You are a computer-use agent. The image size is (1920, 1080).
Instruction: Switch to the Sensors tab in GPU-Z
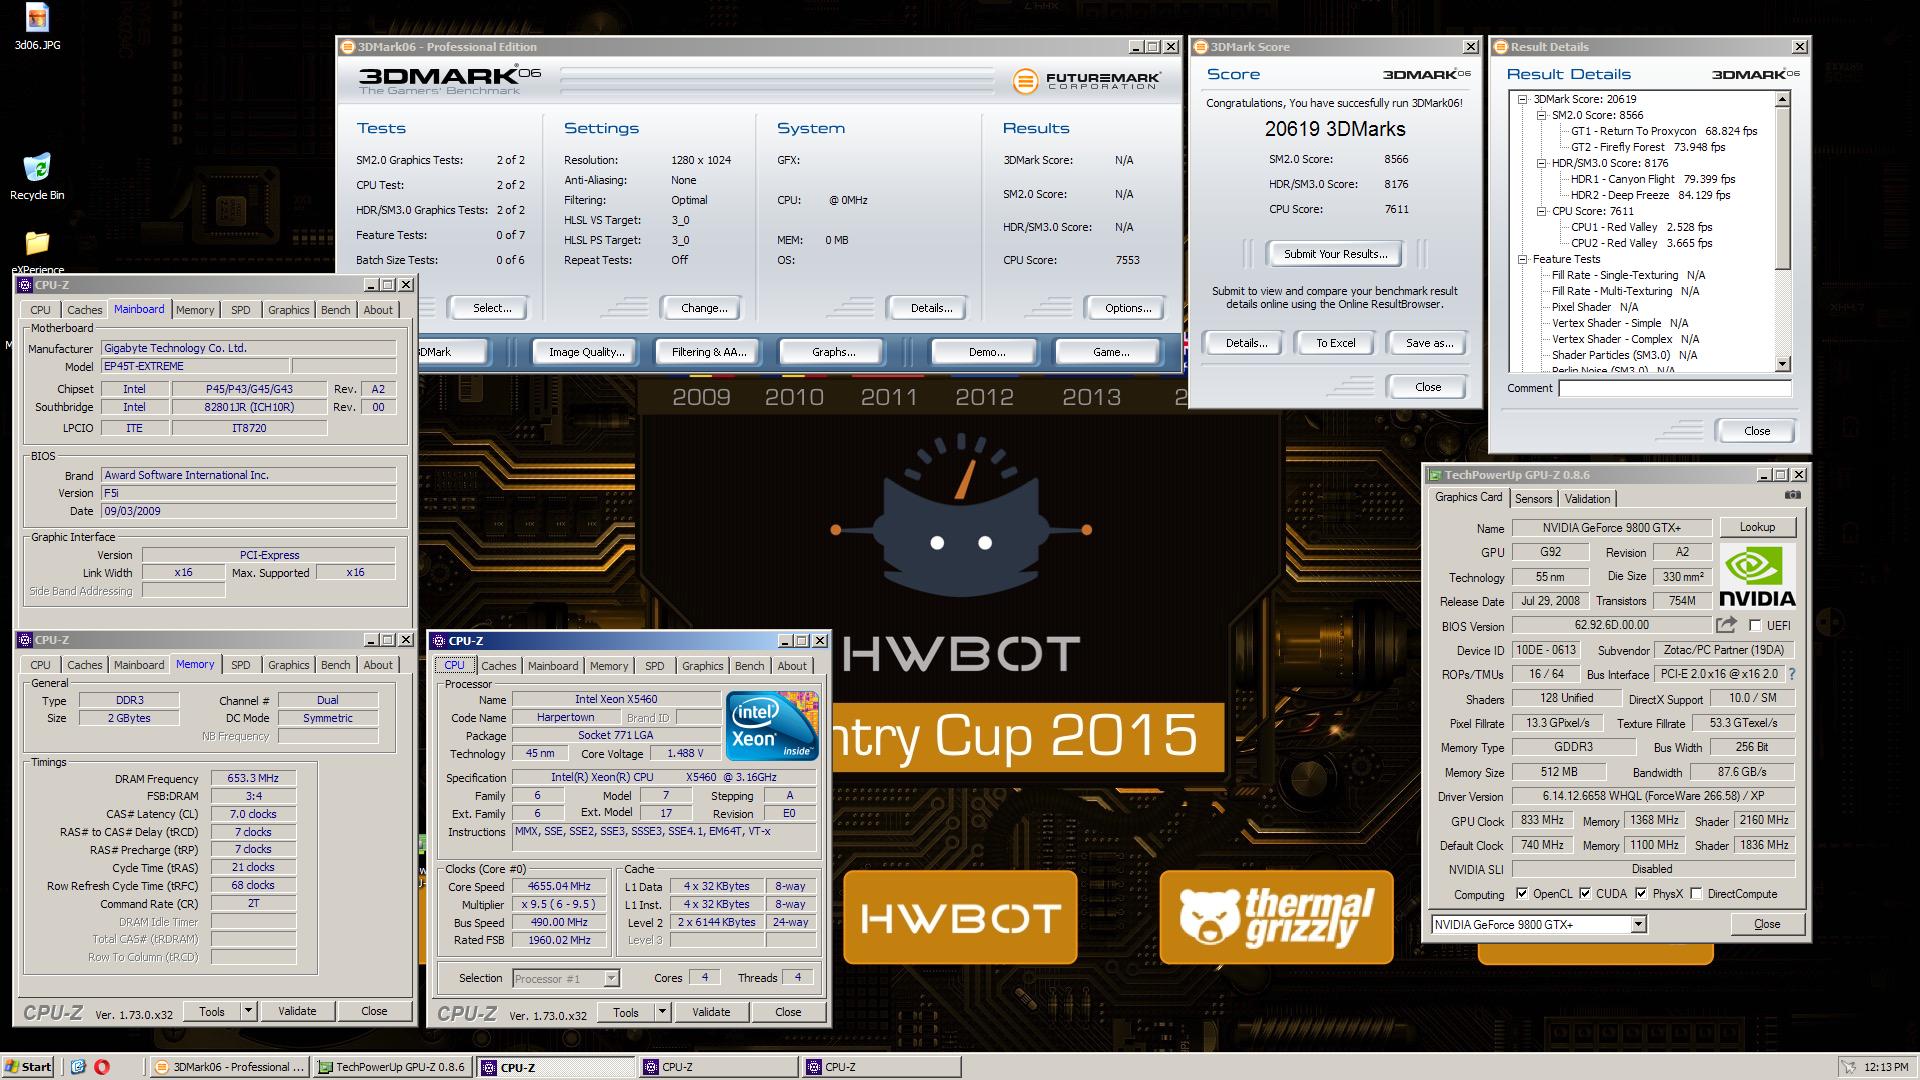[1533, 499]
